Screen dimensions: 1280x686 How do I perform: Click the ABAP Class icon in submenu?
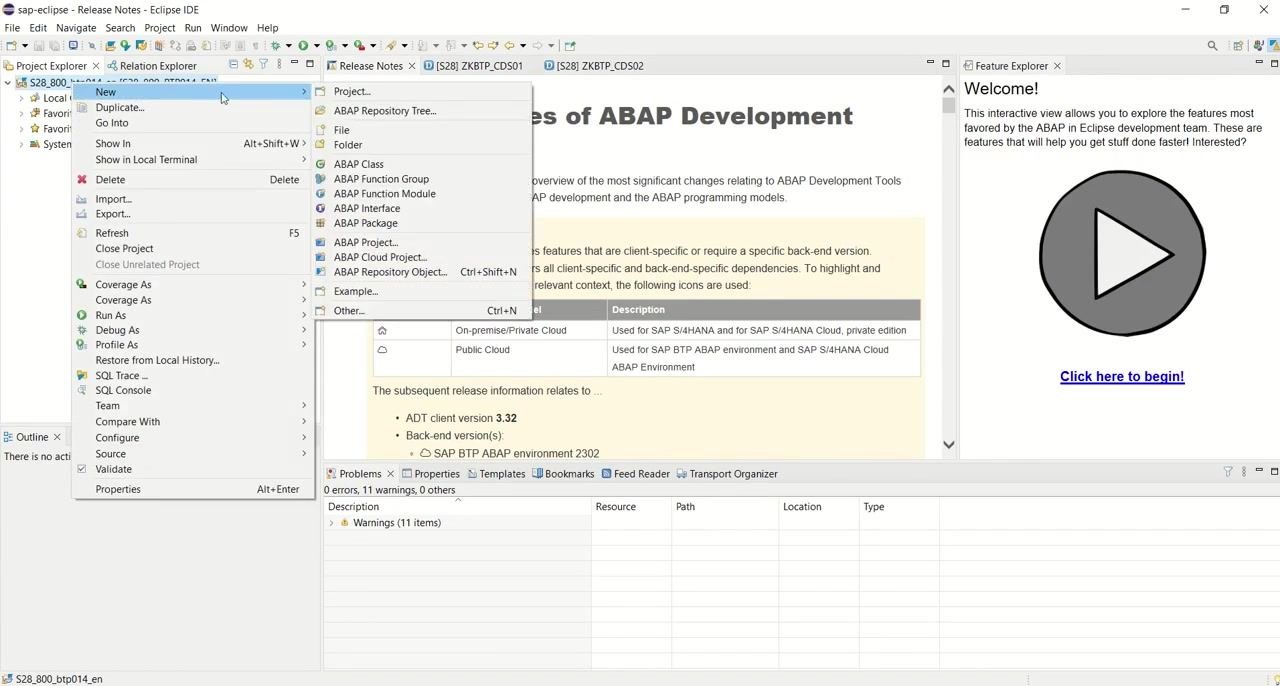(321, 164)
